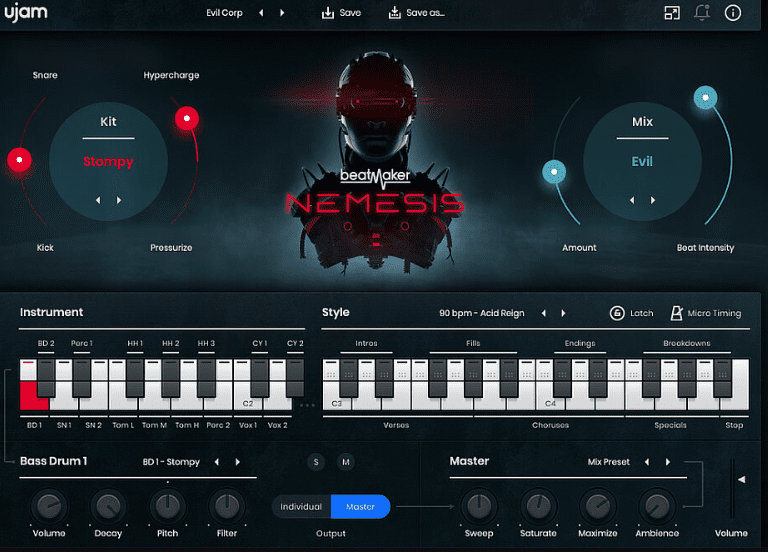
Task: Click the Beat Intensity blue slider handle
Action: click(705, 97)
